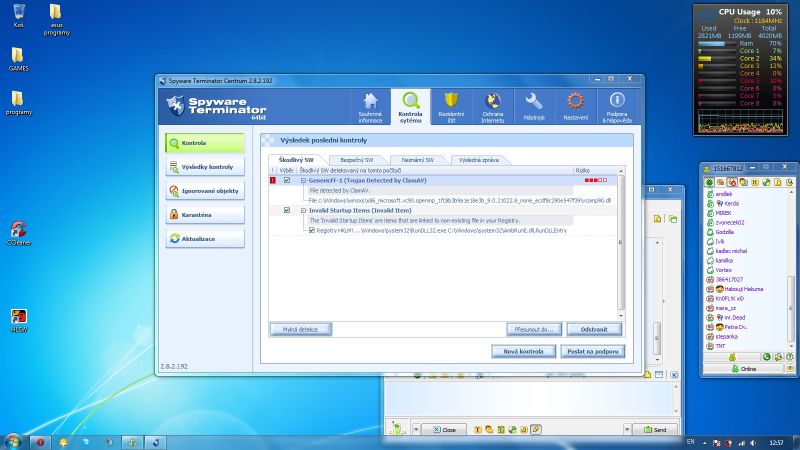Open Ignorované objekty sidebar item

coord(205,191)
